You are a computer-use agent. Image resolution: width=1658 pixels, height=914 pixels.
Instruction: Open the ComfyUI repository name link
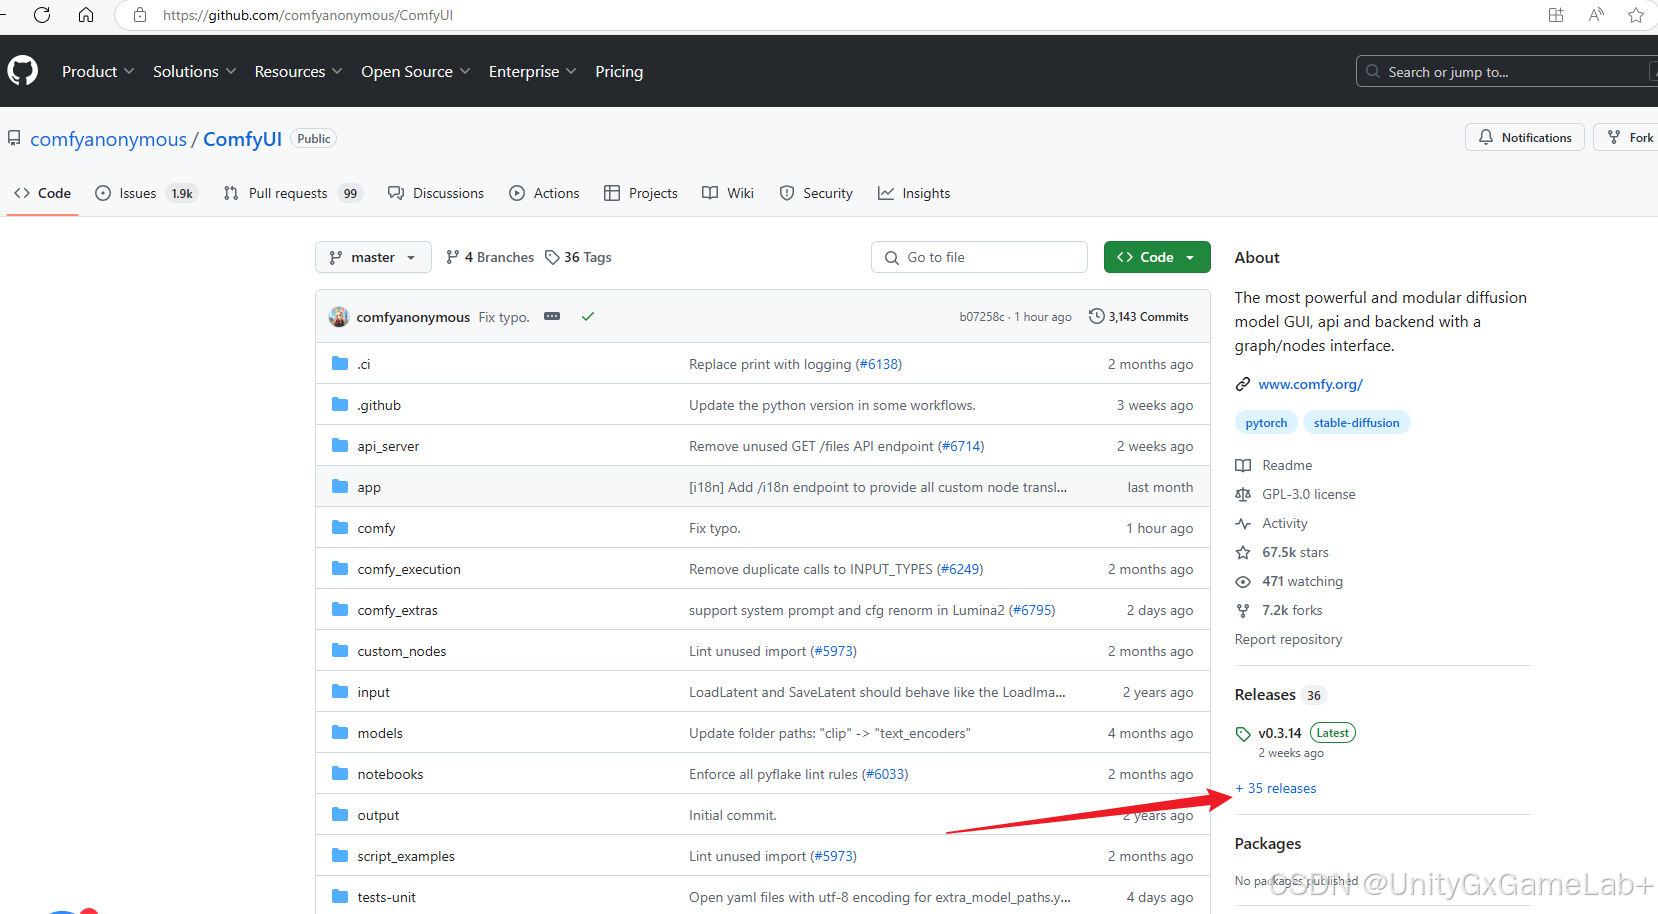pyautogui.click(x=242, y=139)
